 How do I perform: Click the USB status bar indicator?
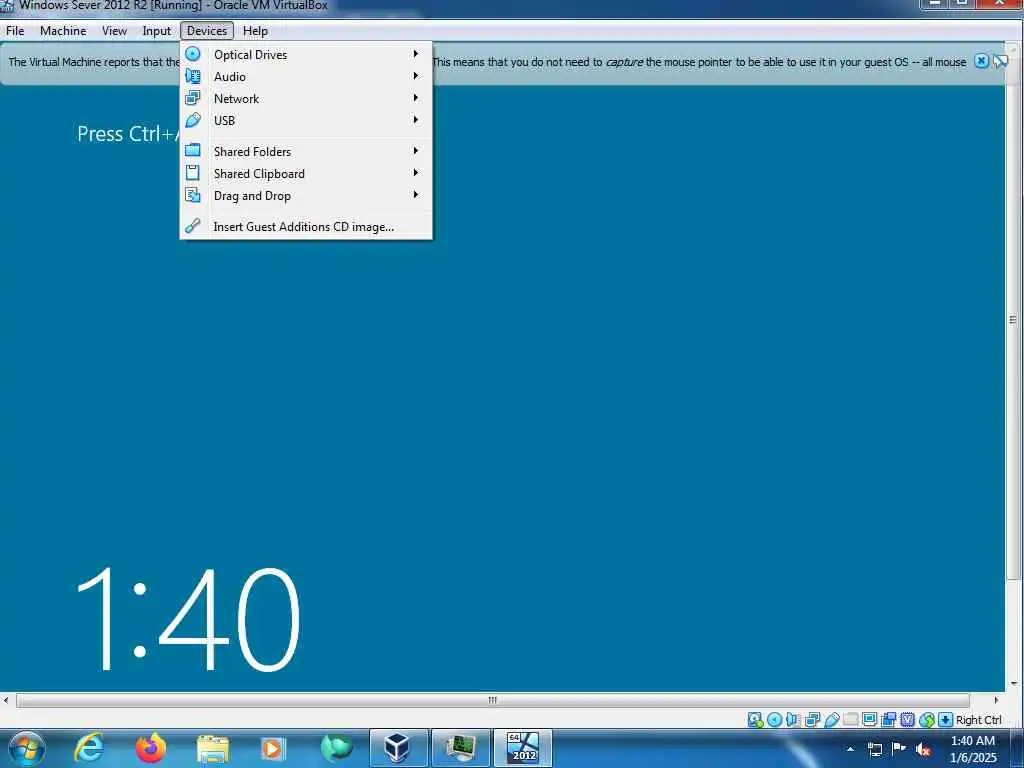831,720
